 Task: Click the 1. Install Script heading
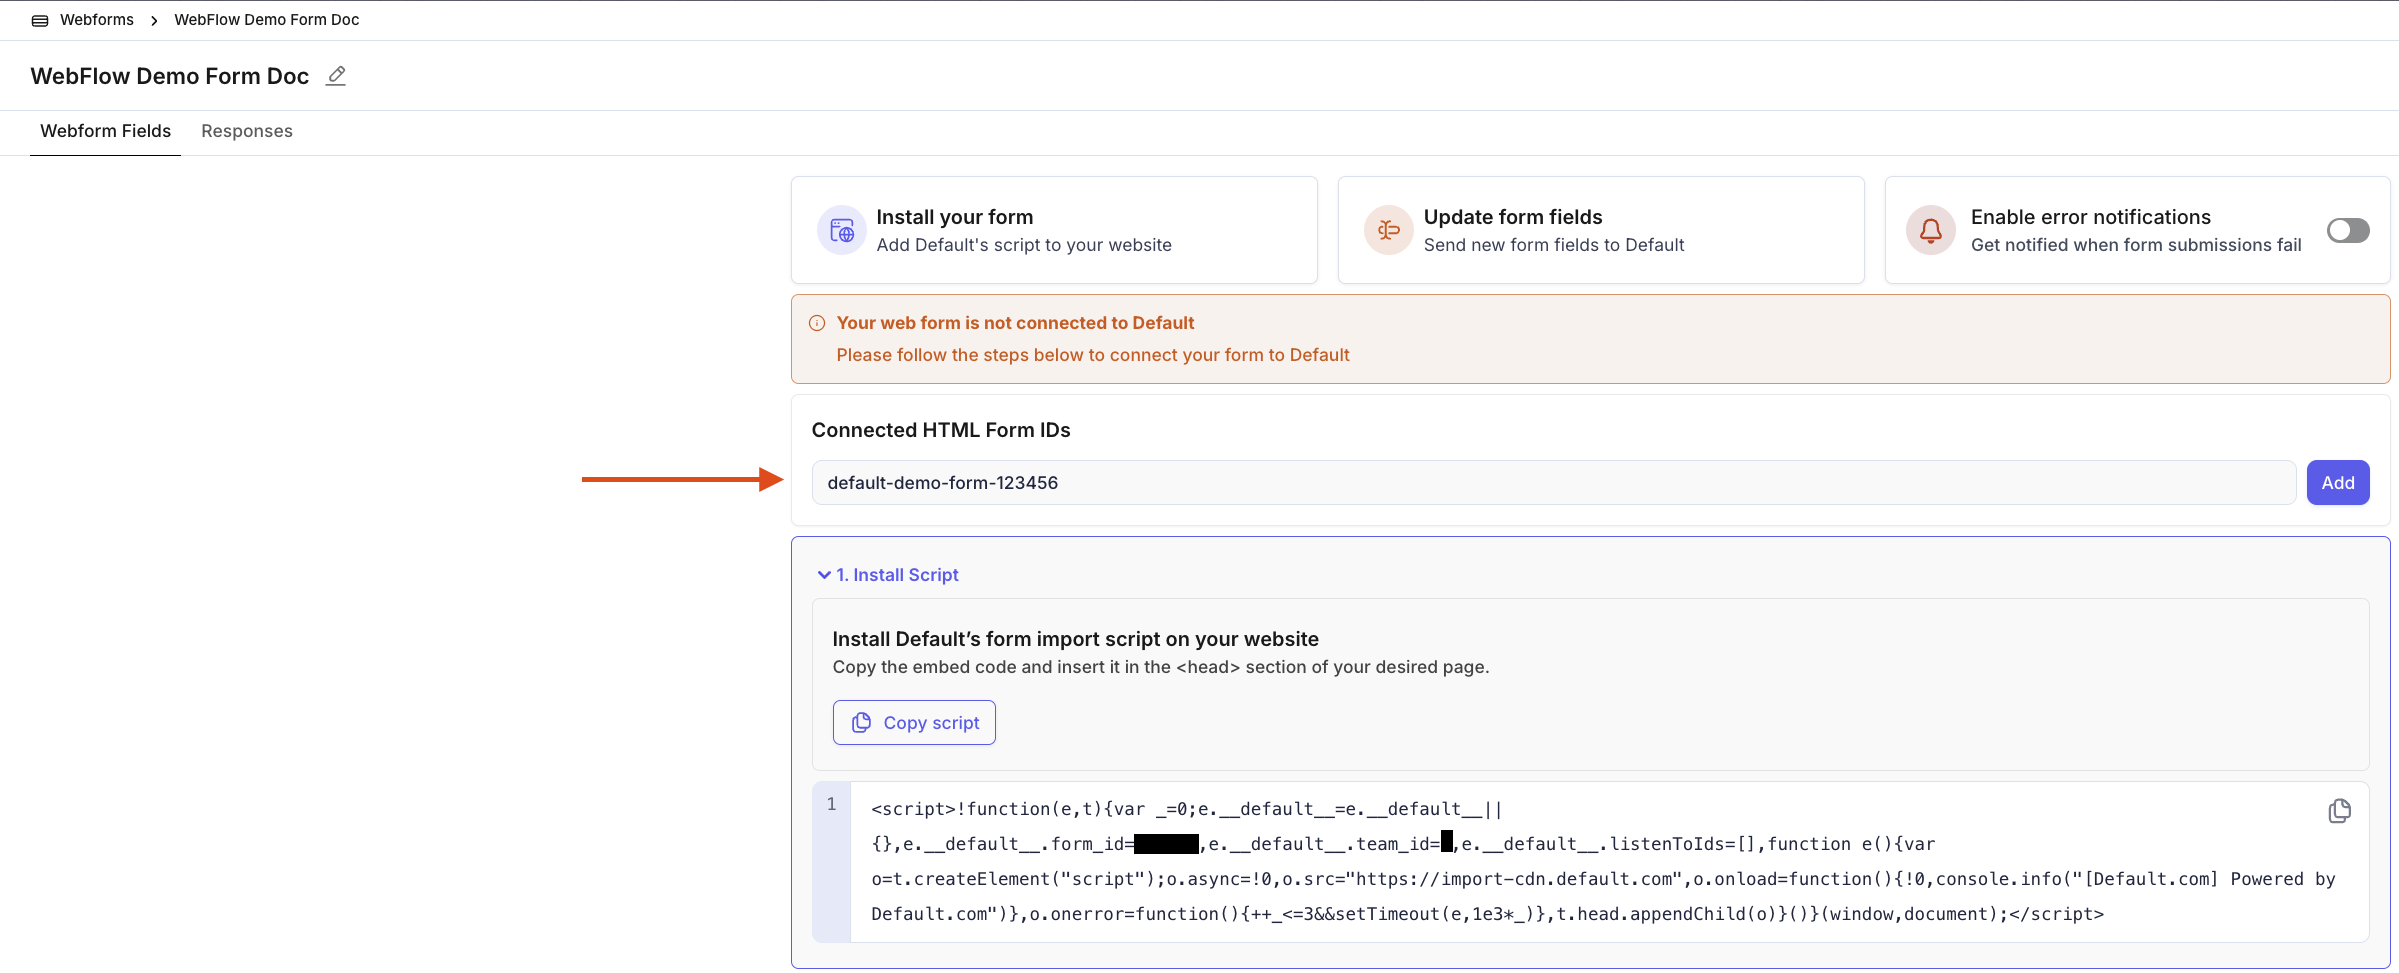click(x=897, y=575)
